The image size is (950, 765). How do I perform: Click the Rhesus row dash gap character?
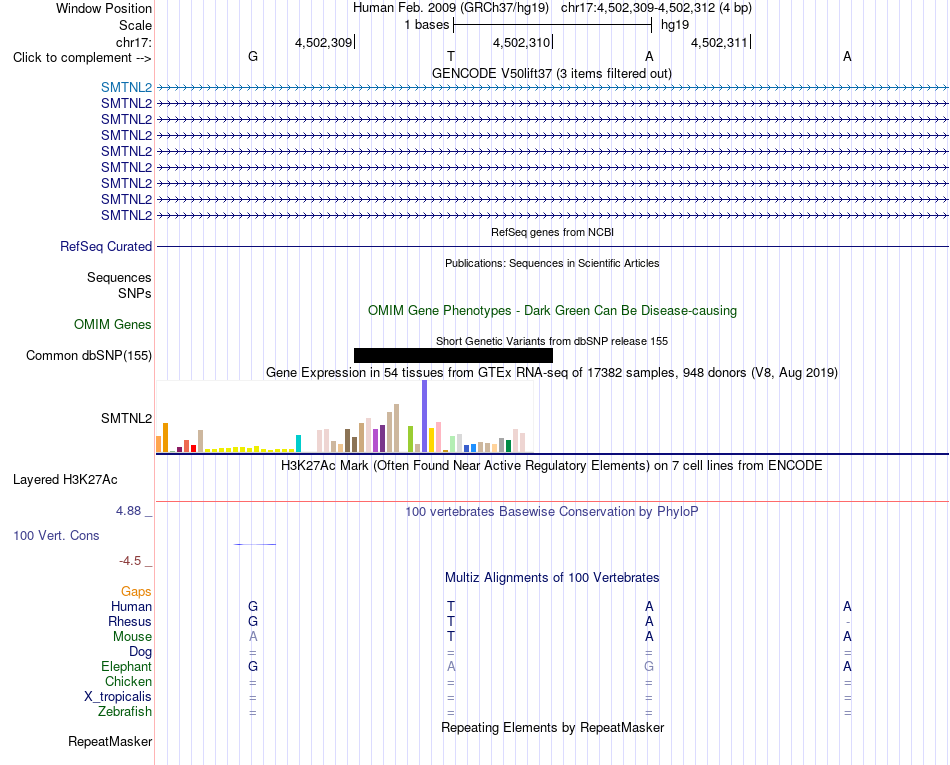tap(848, 622)
